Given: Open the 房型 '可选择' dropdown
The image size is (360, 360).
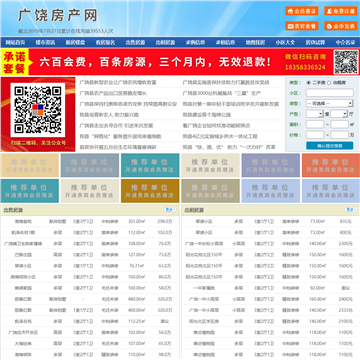Looking at the screenshot, I should [330, 103].
